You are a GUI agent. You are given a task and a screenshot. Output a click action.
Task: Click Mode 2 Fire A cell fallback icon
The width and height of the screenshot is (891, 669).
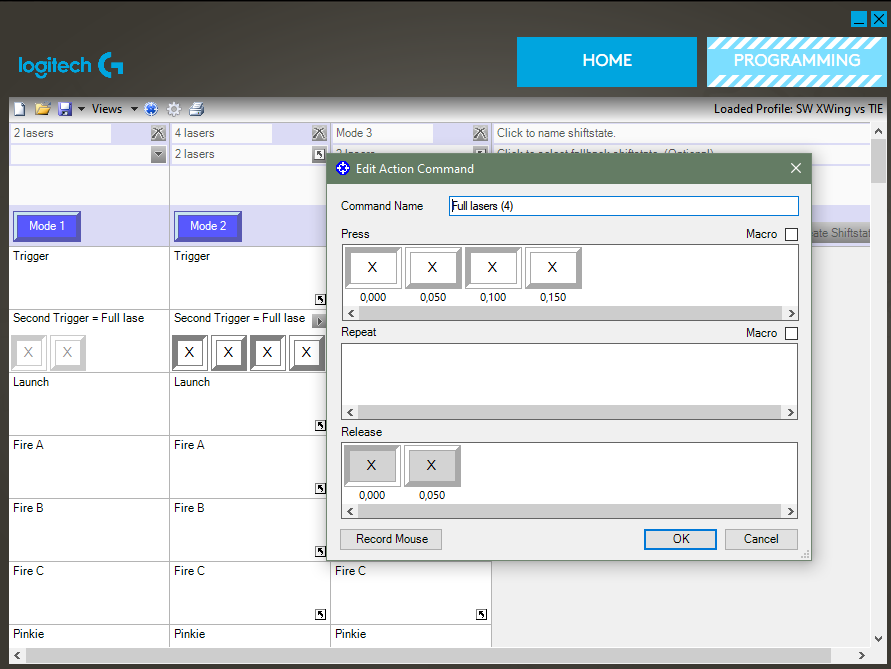(320, 488)
